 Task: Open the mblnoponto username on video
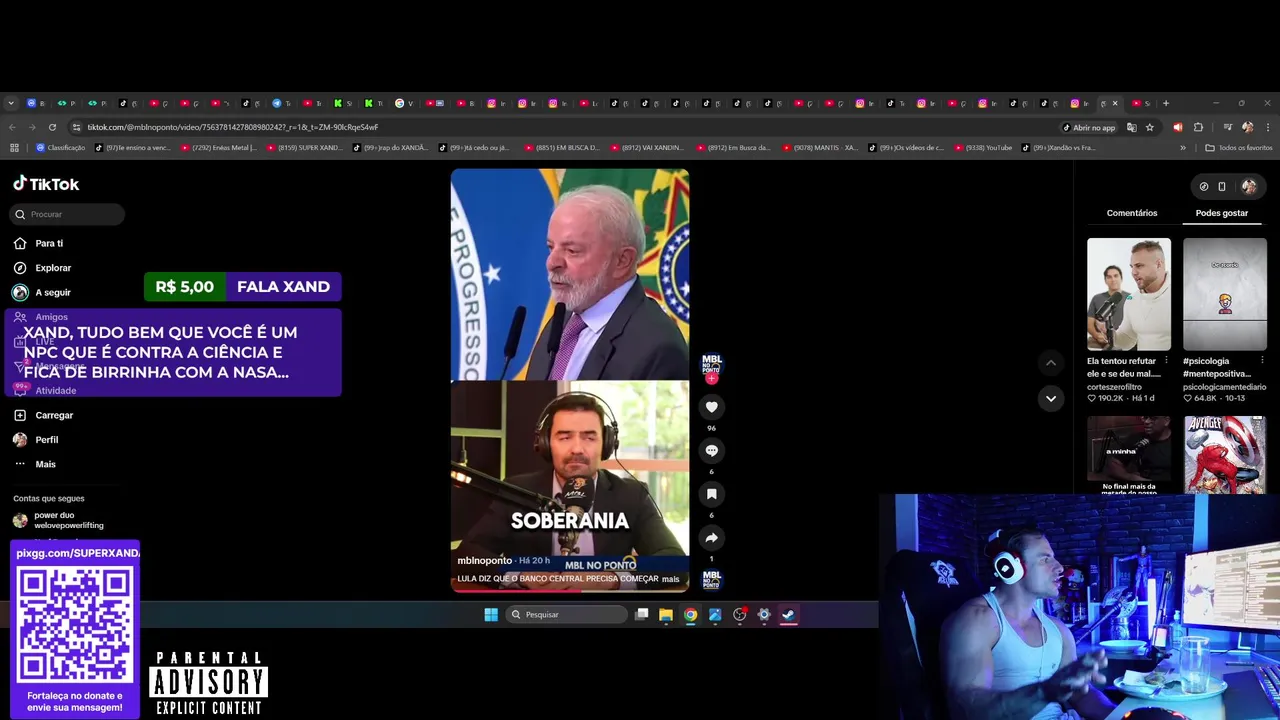click(484, 561)
